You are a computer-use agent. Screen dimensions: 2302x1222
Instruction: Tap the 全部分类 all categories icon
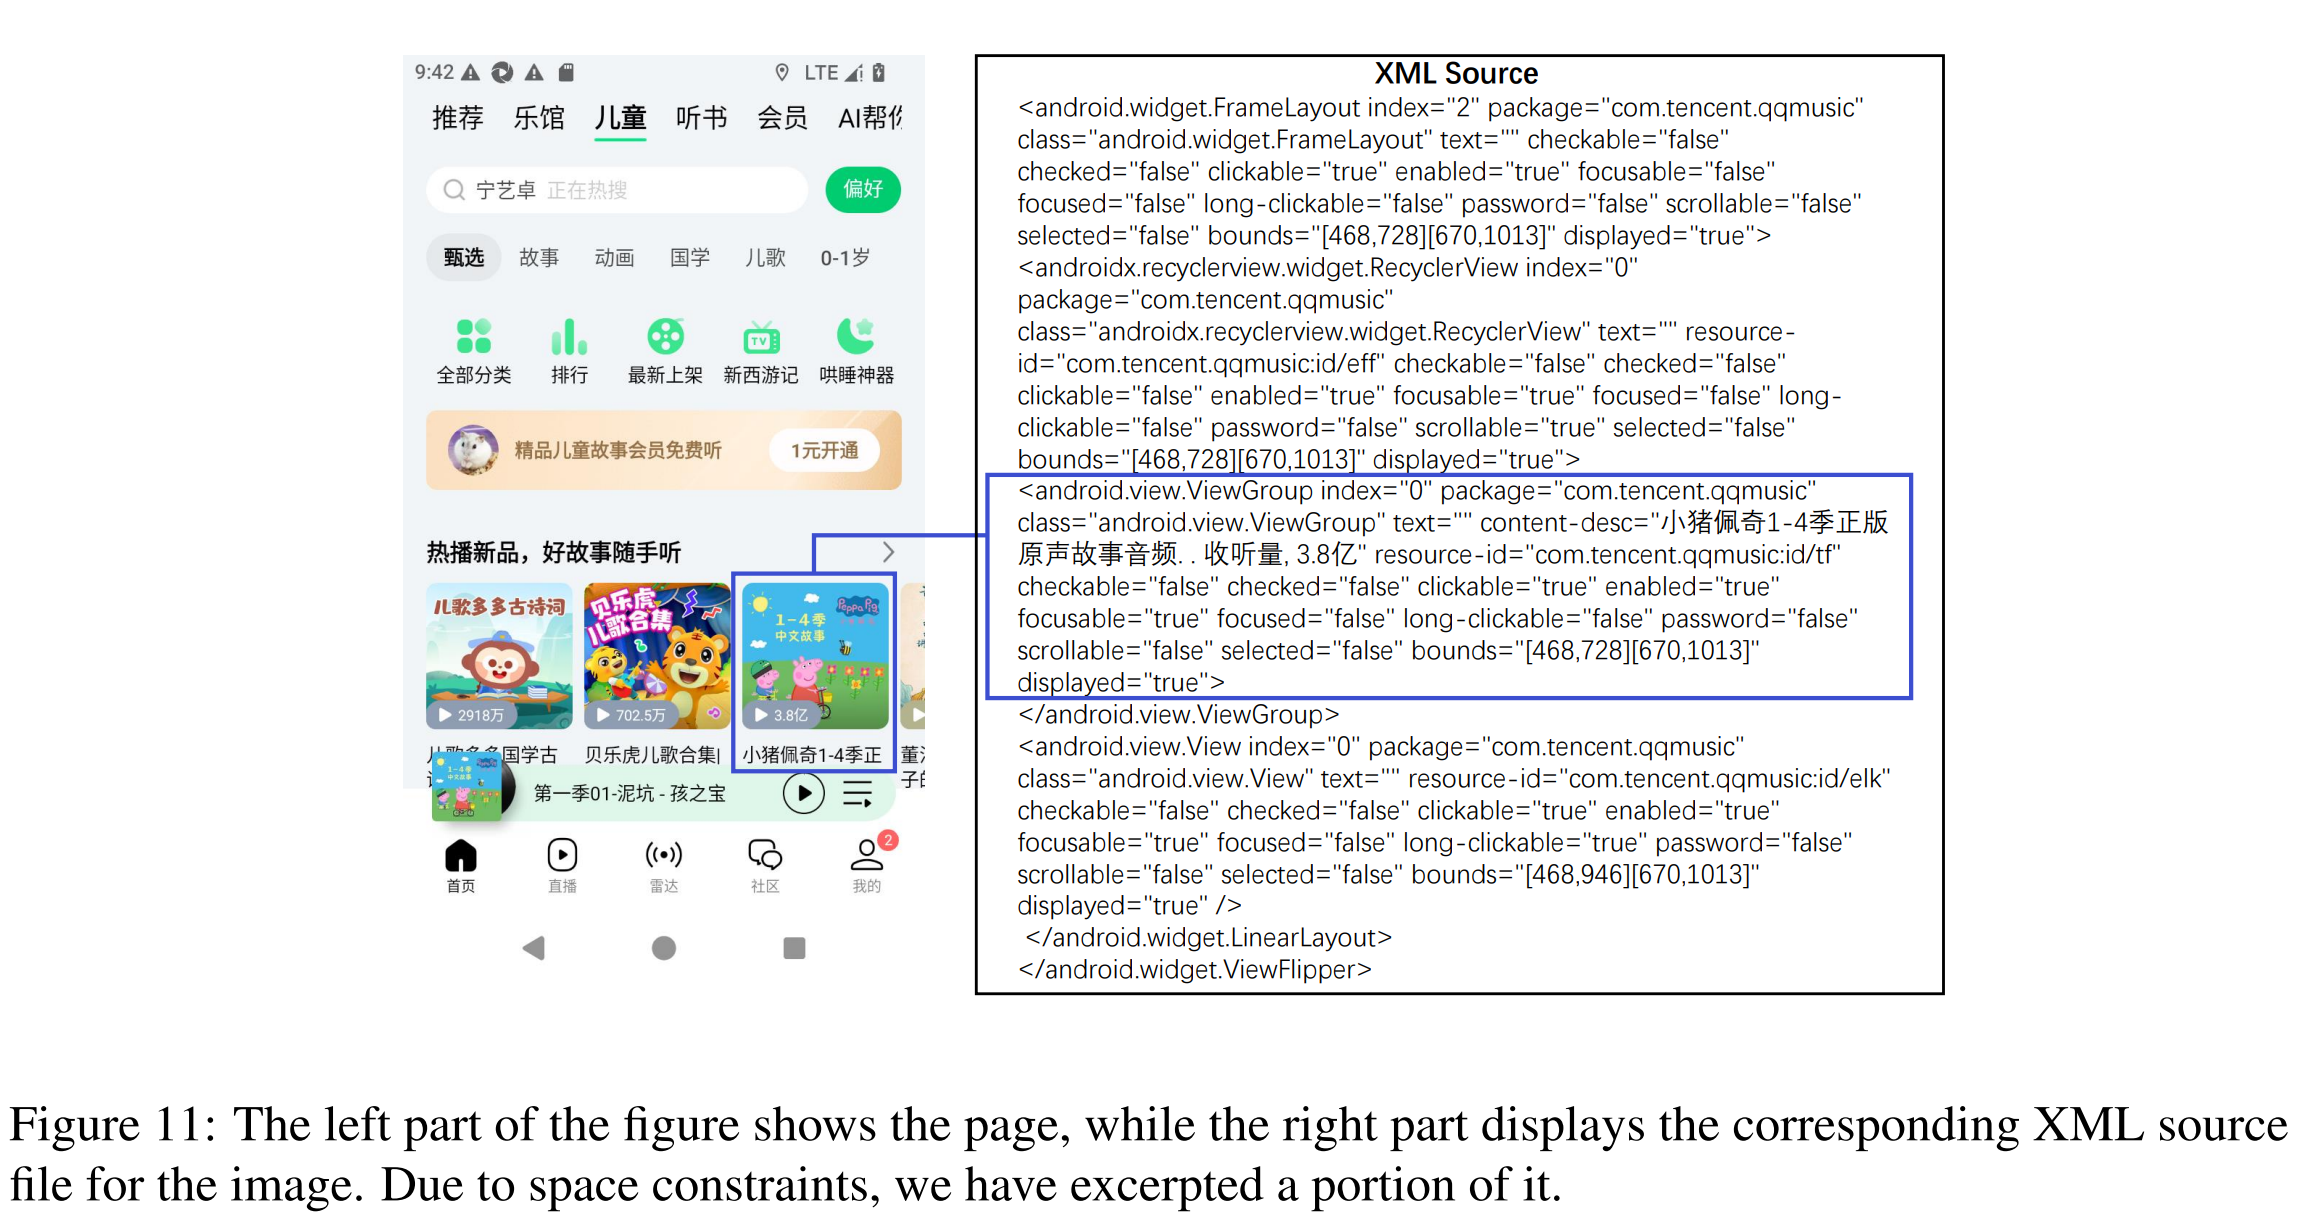[473, 337]
